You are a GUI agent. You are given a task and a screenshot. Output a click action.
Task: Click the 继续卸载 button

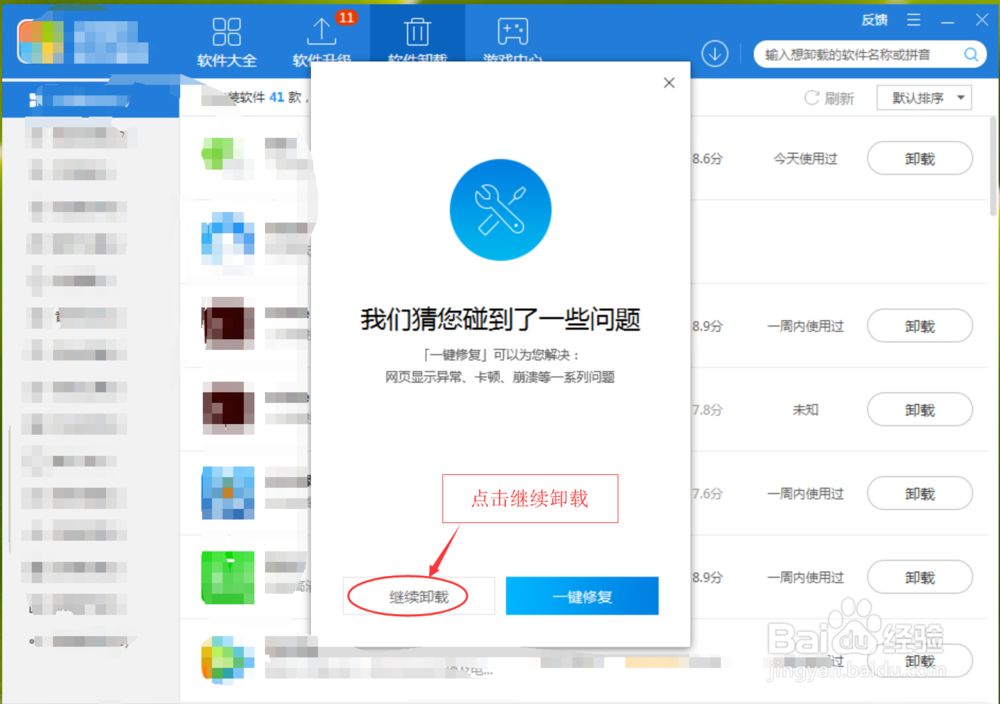(419, 595)
